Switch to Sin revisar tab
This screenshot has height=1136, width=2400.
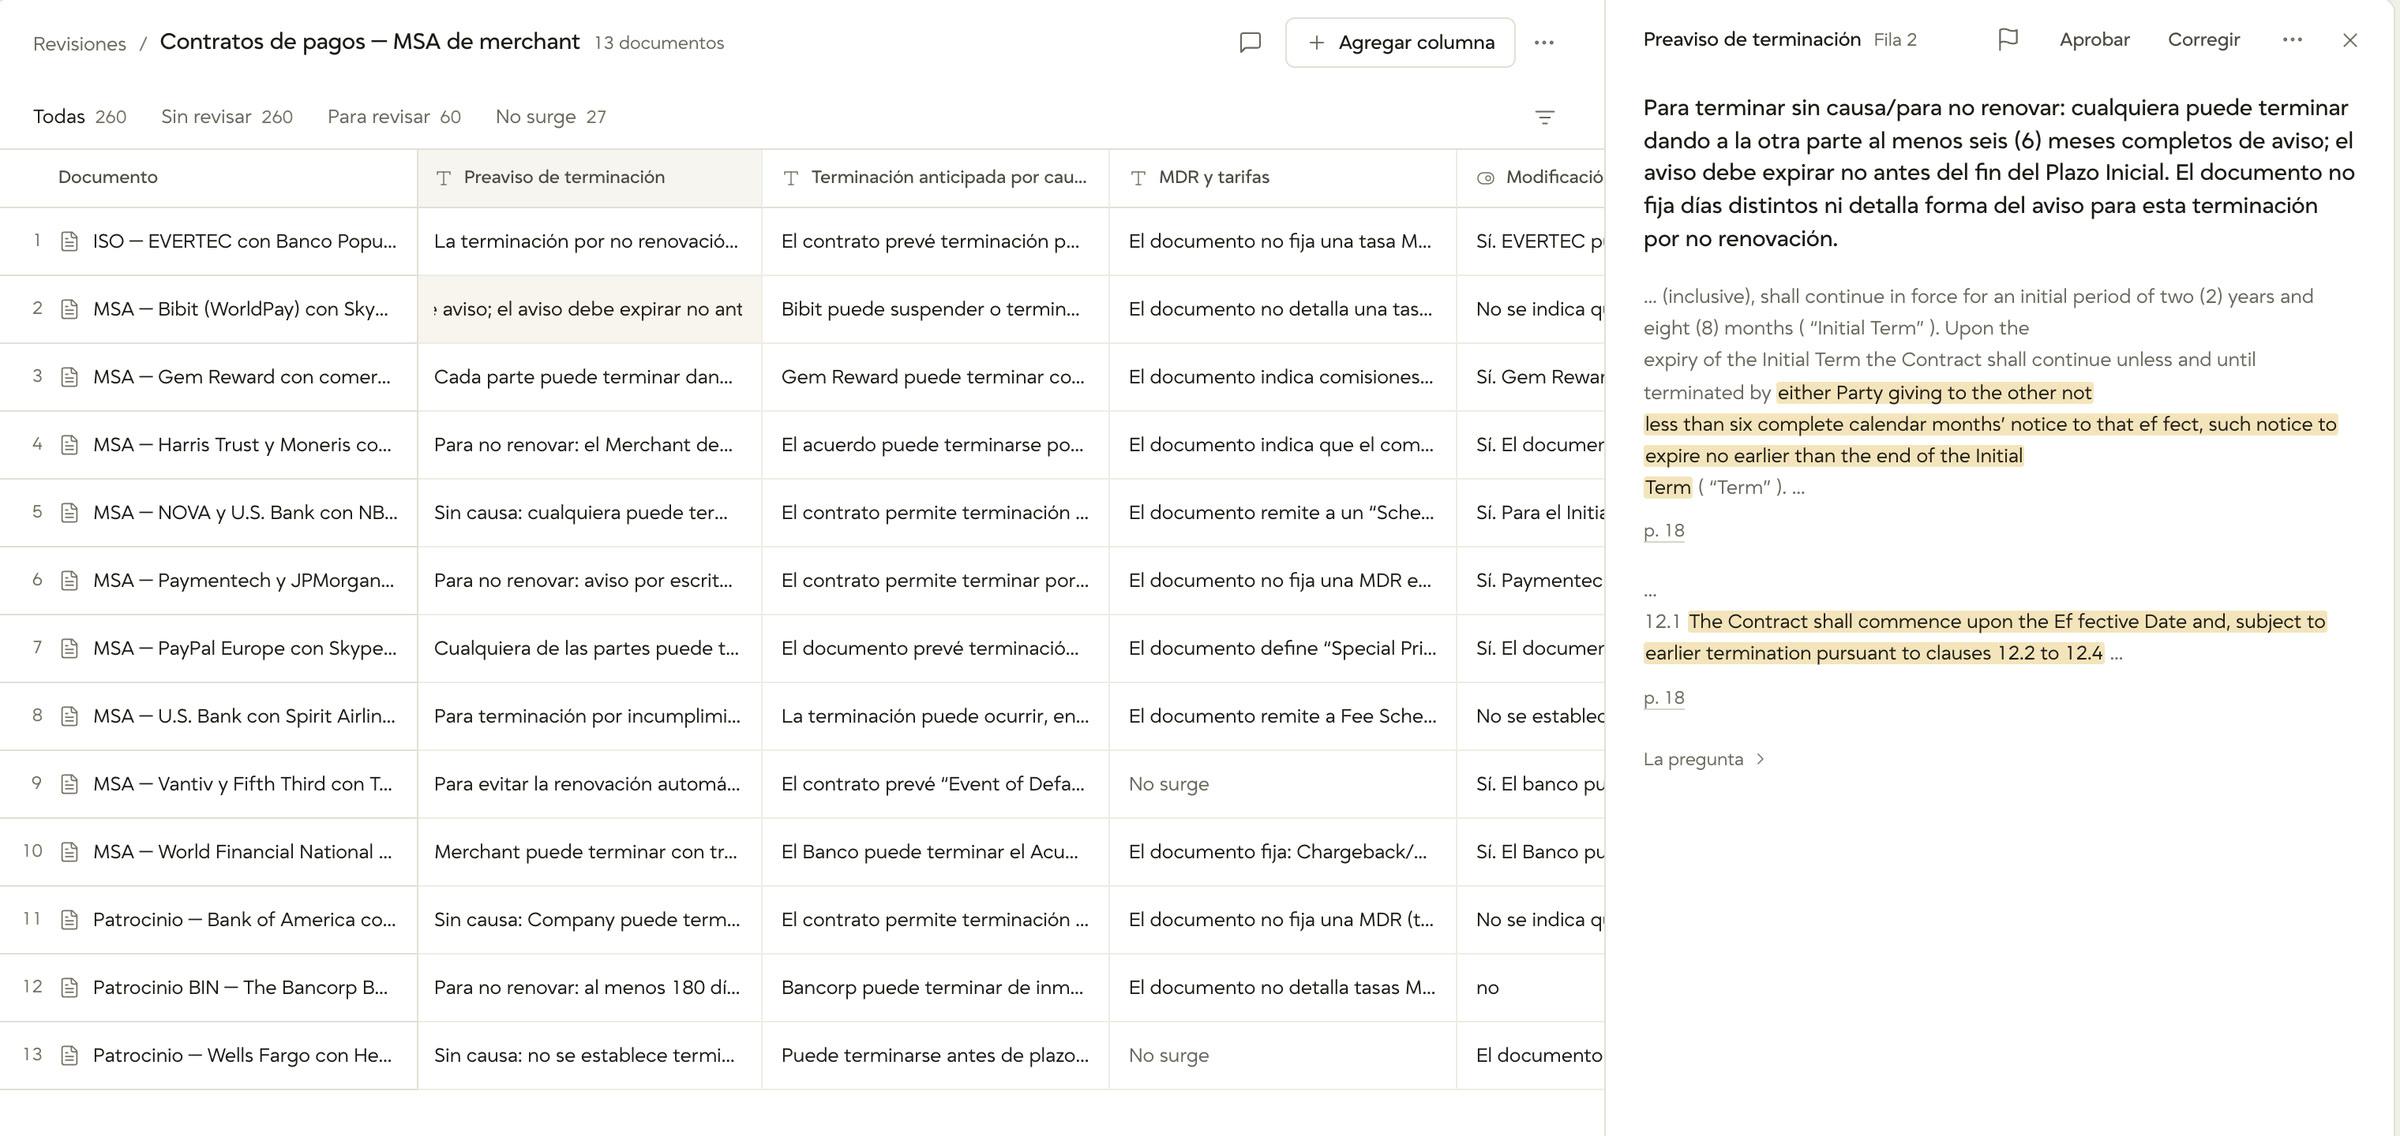[x=227, y=117]
